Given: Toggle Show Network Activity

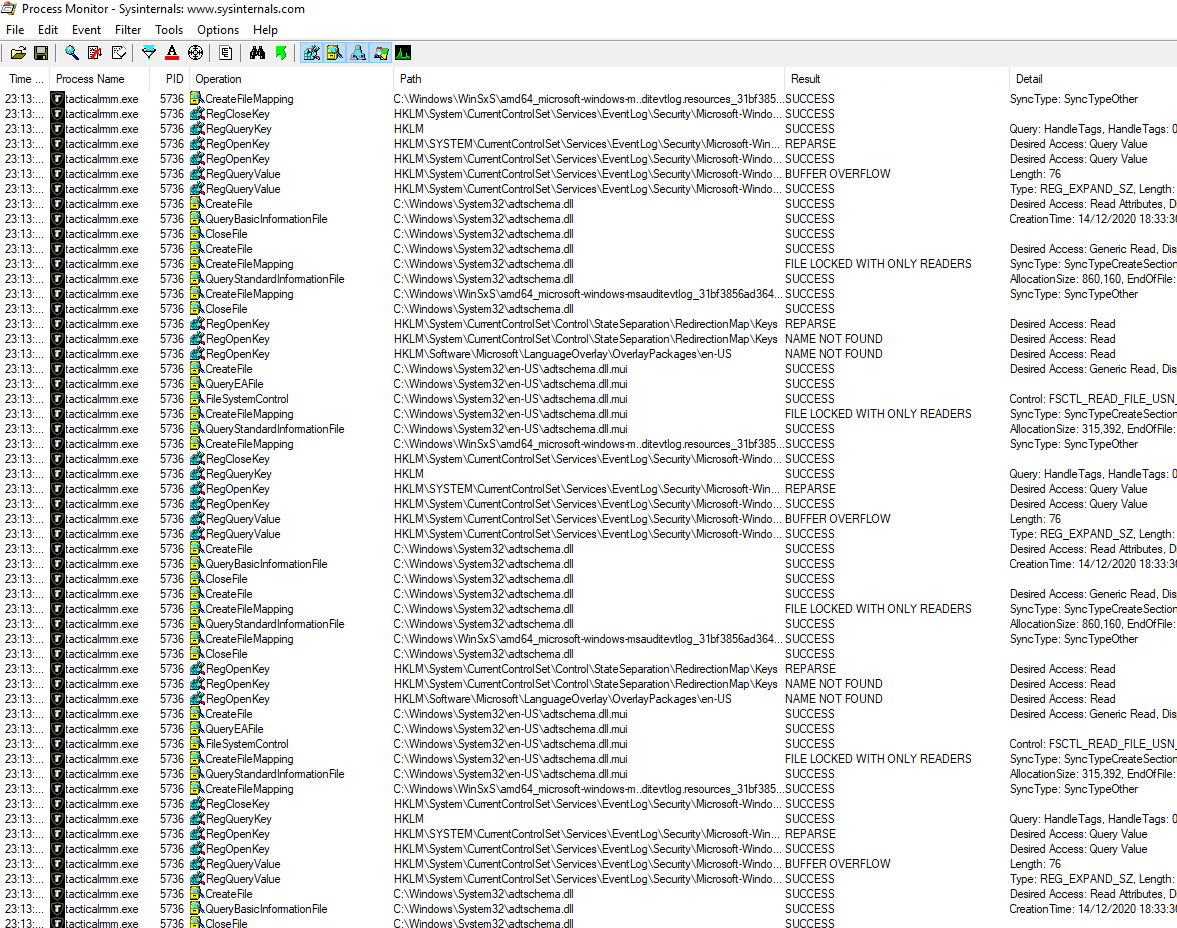Looking at the screenshot, I should tap(358, 53).
